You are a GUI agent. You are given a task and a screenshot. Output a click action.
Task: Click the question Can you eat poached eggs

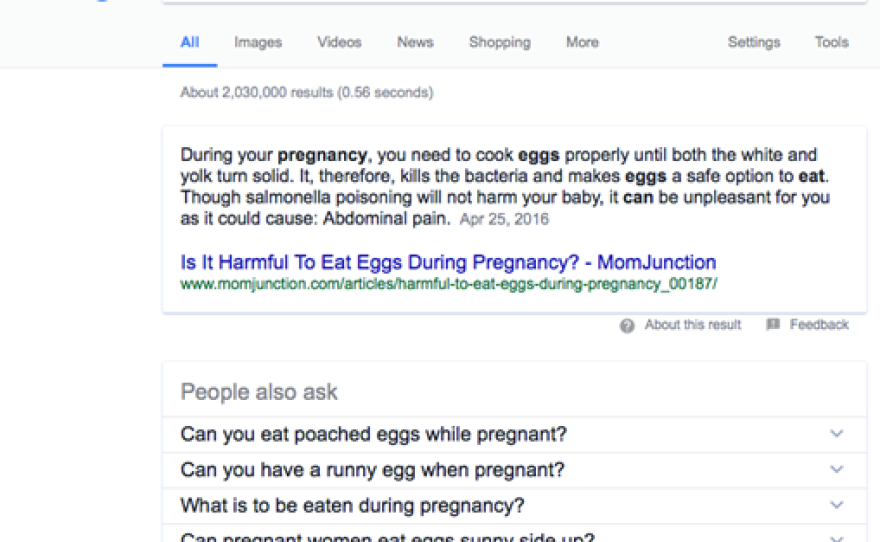(x=373, y=434)
